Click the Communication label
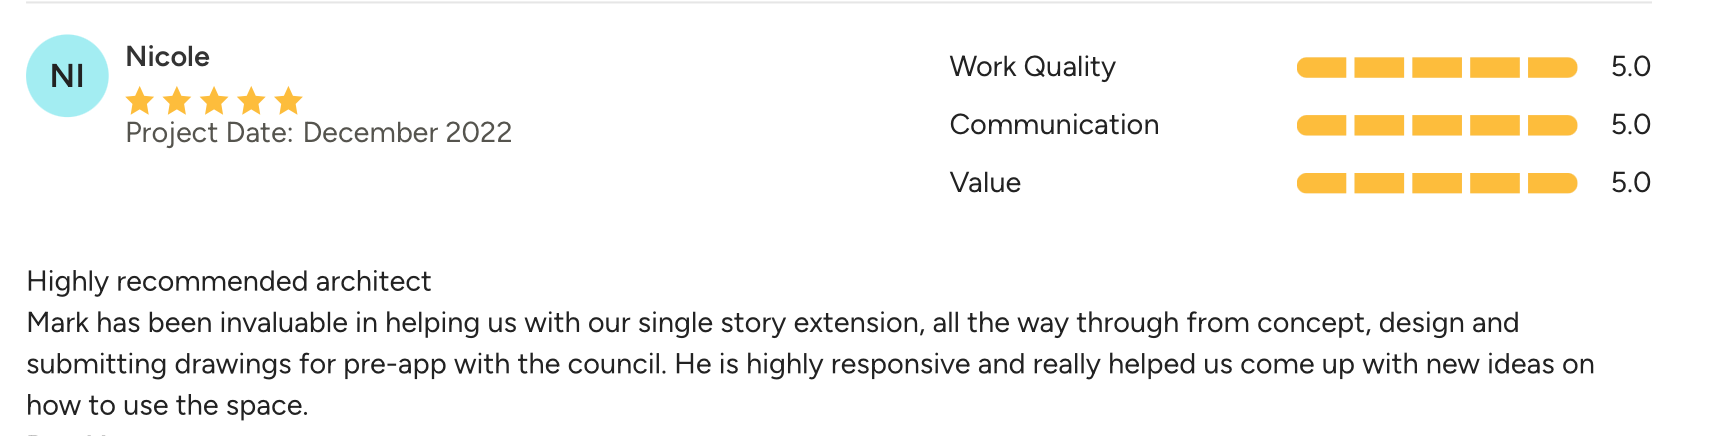This screenshot has width=1720, height=436. [x=1054, y=125]
